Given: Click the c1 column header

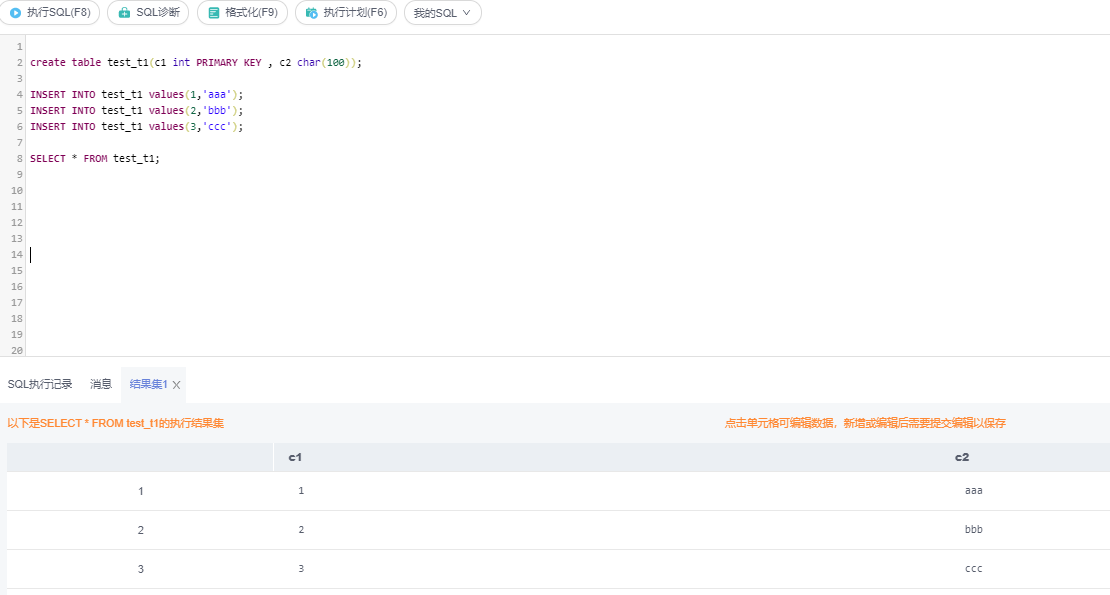Looking at the screenshot, I should click(295, 457).
